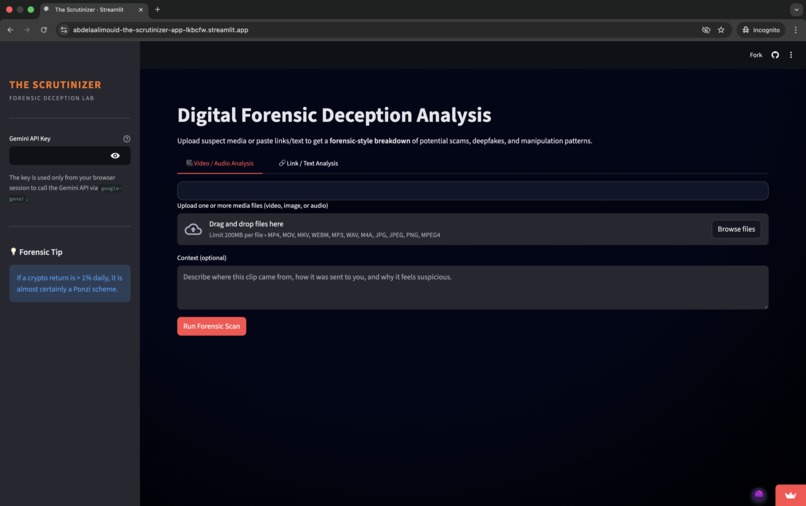Click the Drag and drop files here text
806x506 pixels.
[x=246, y=224]
